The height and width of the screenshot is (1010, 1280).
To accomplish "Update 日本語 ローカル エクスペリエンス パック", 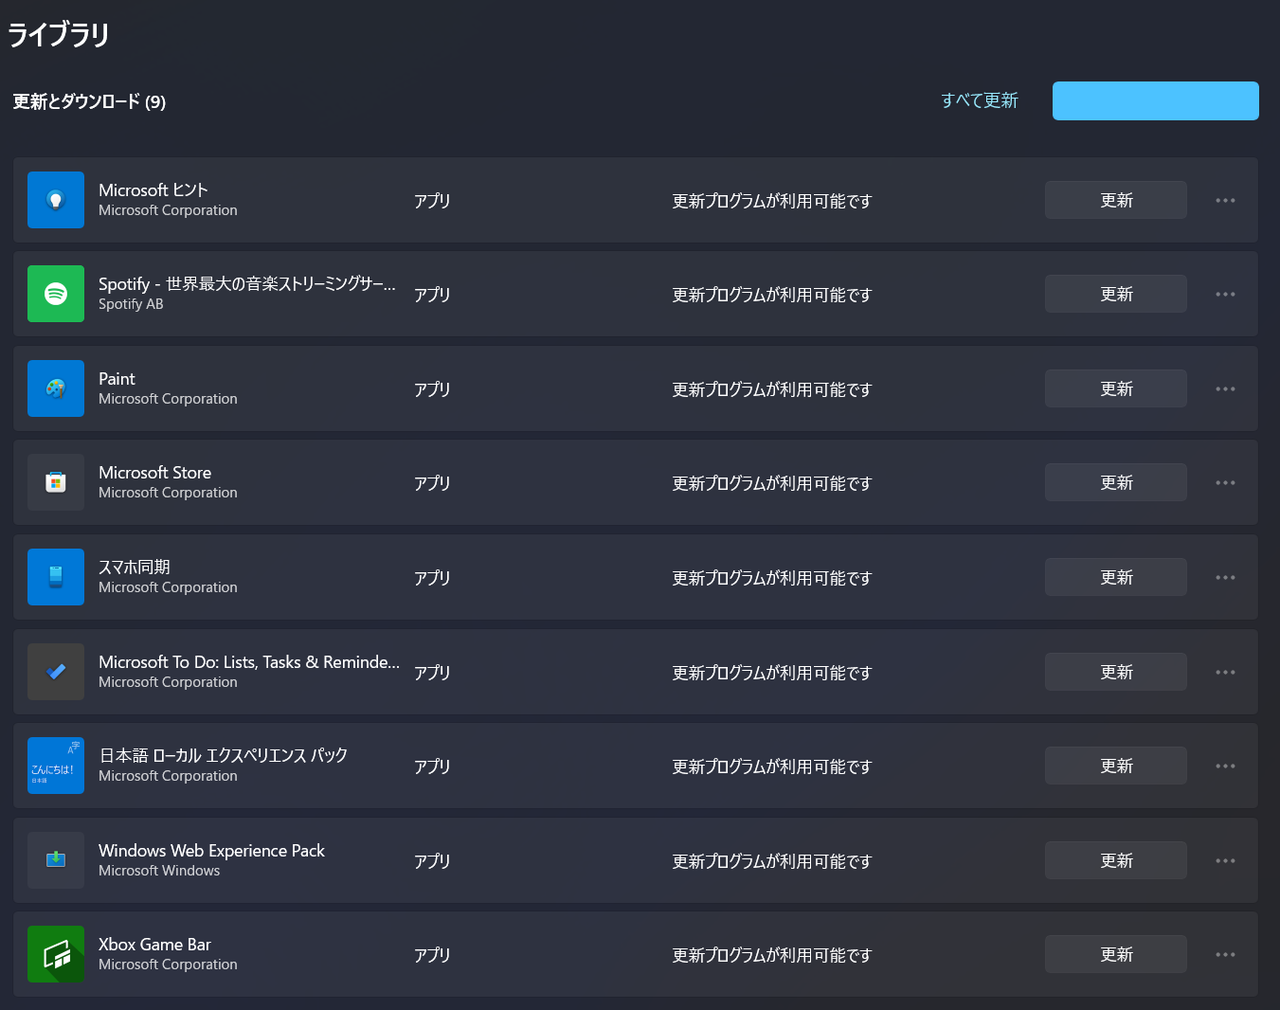I will [1116, 765].
